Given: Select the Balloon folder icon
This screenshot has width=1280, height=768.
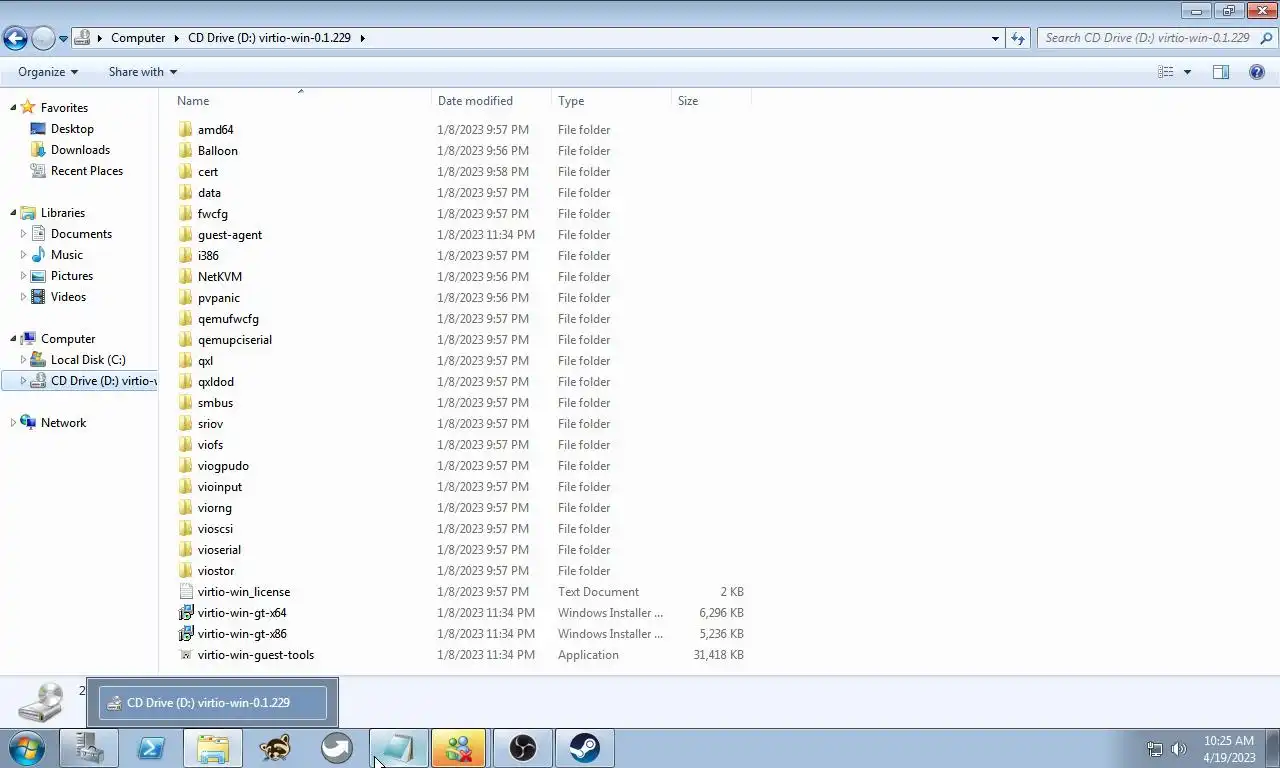Looking at the screenshot, I should (x=185, y=151).
